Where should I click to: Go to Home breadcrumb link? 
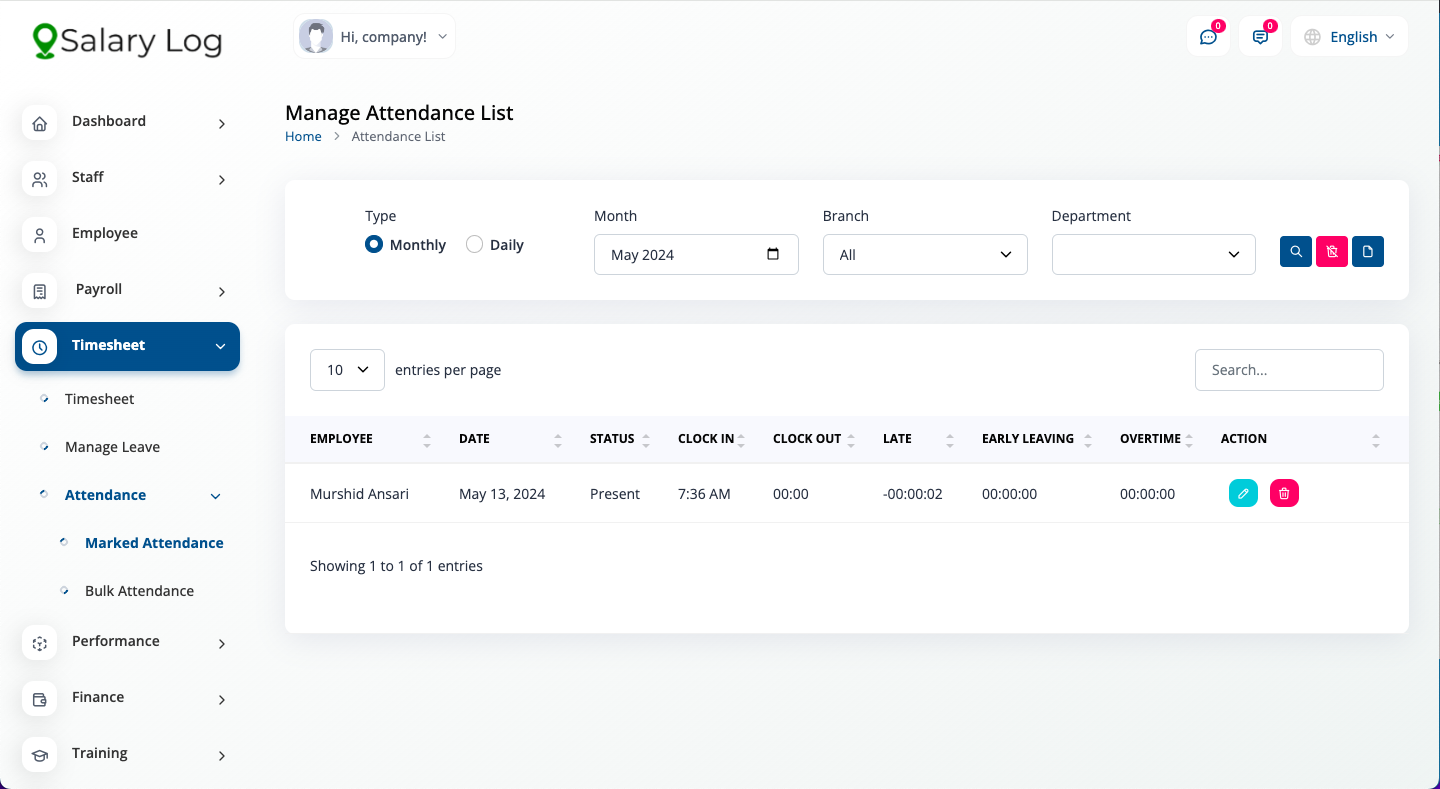pos(303,137)
